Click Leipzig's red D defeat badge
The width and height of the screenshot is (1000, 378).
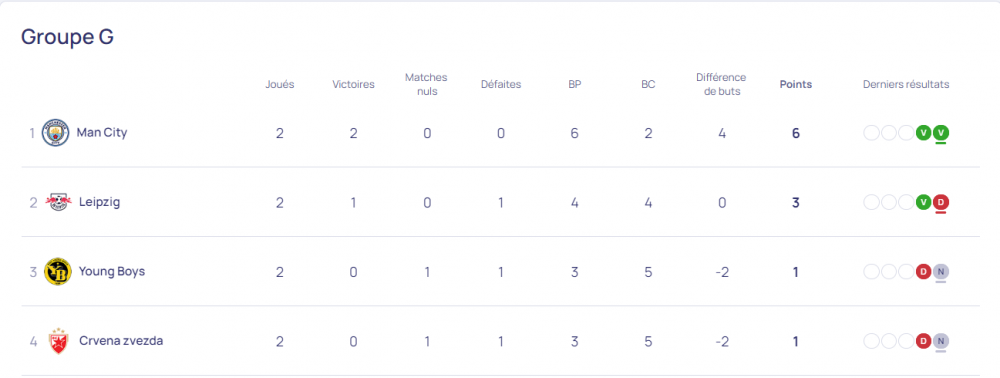(941, 203)
